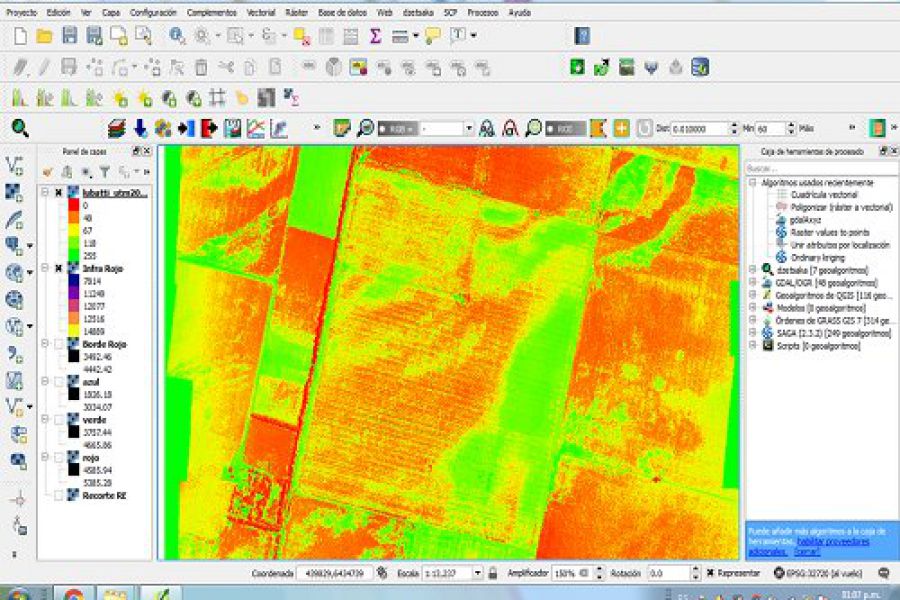Activate the map tips speech bubble icon
The image size is (900, 600).
pos(433,36)
